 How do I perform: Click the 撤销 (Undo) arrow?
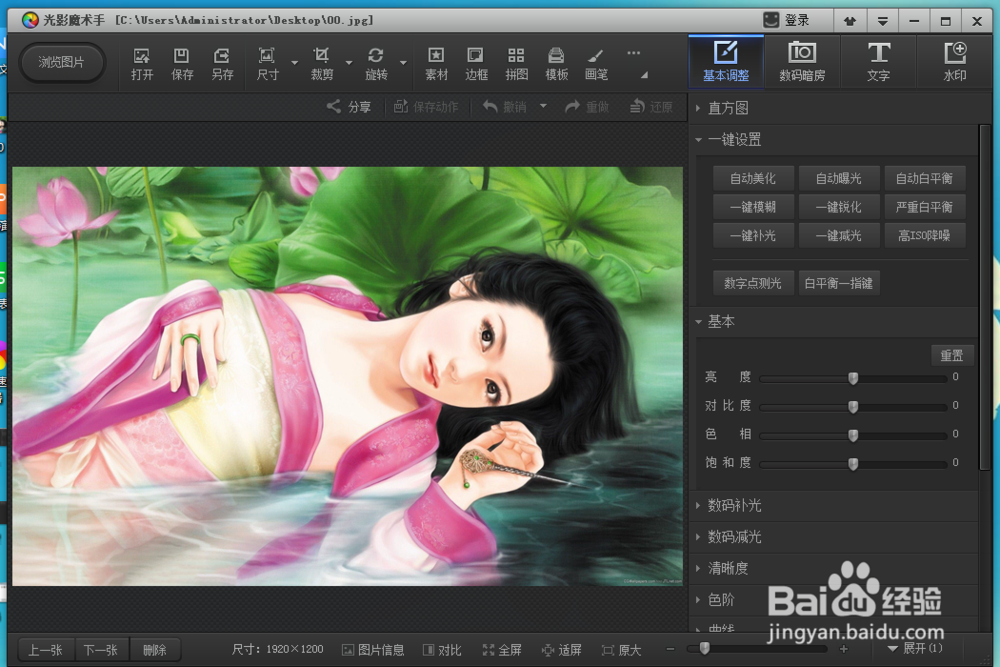point(490,106)
